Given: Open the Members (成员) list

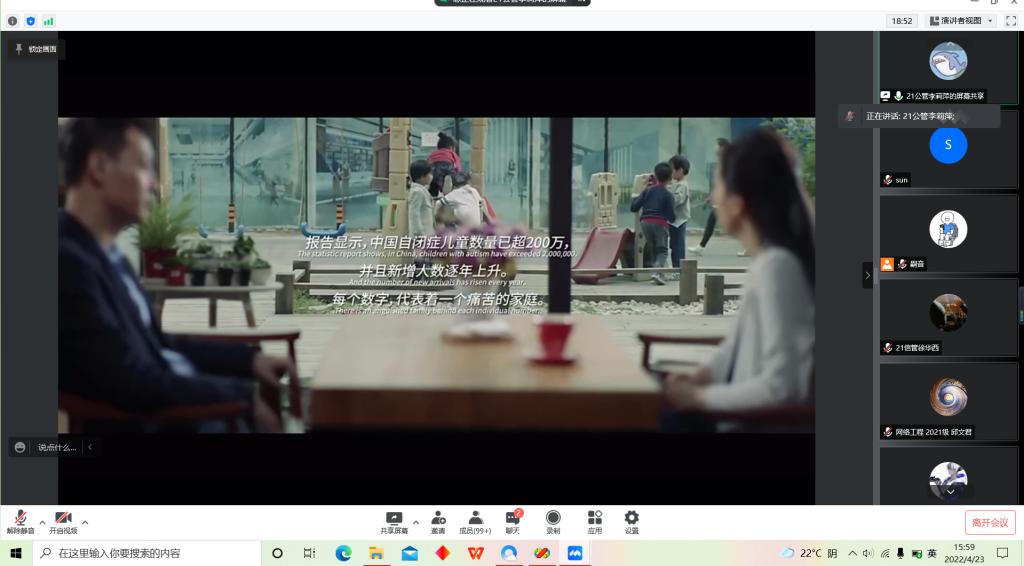Looking at the screenshot, I should pos(476,522).
